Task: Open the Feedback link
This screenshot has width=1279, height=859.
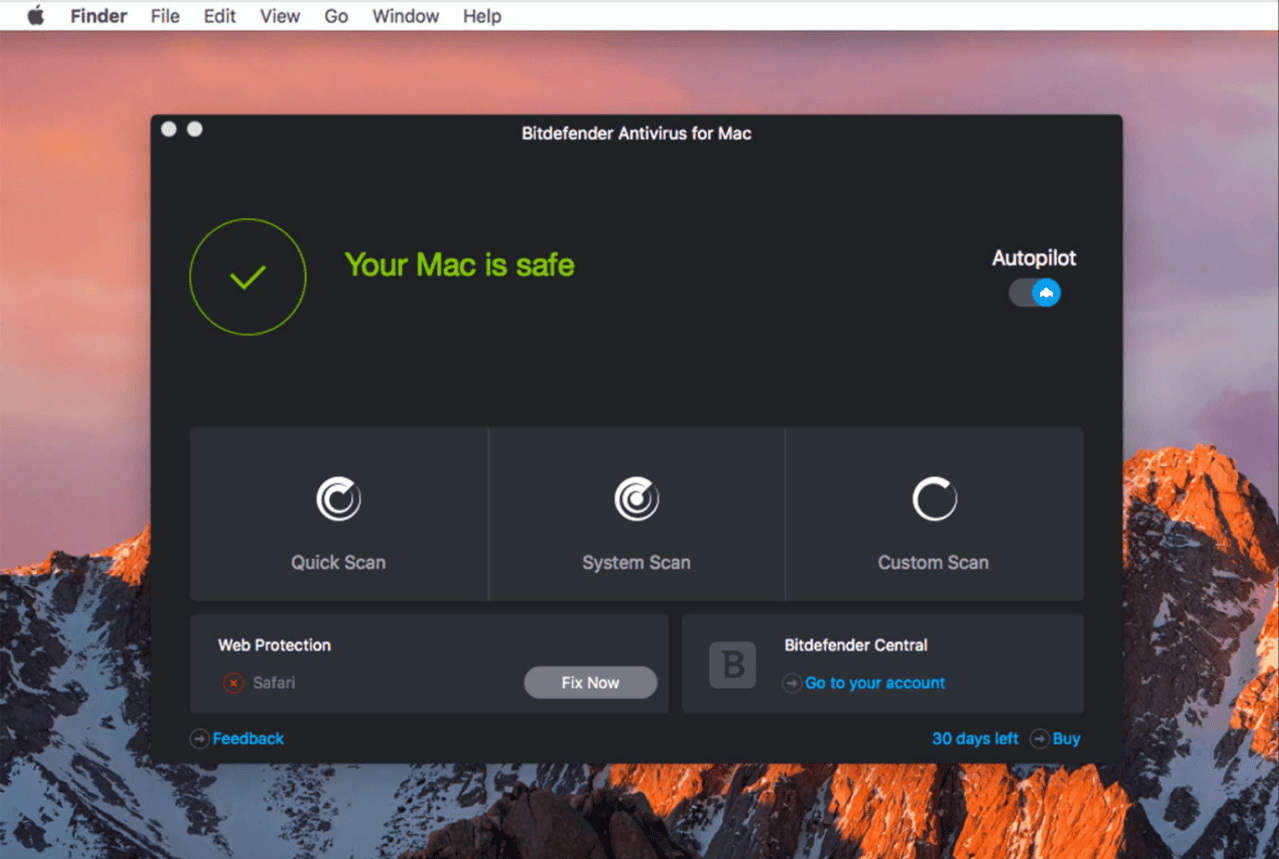Action: coord(248,739)
